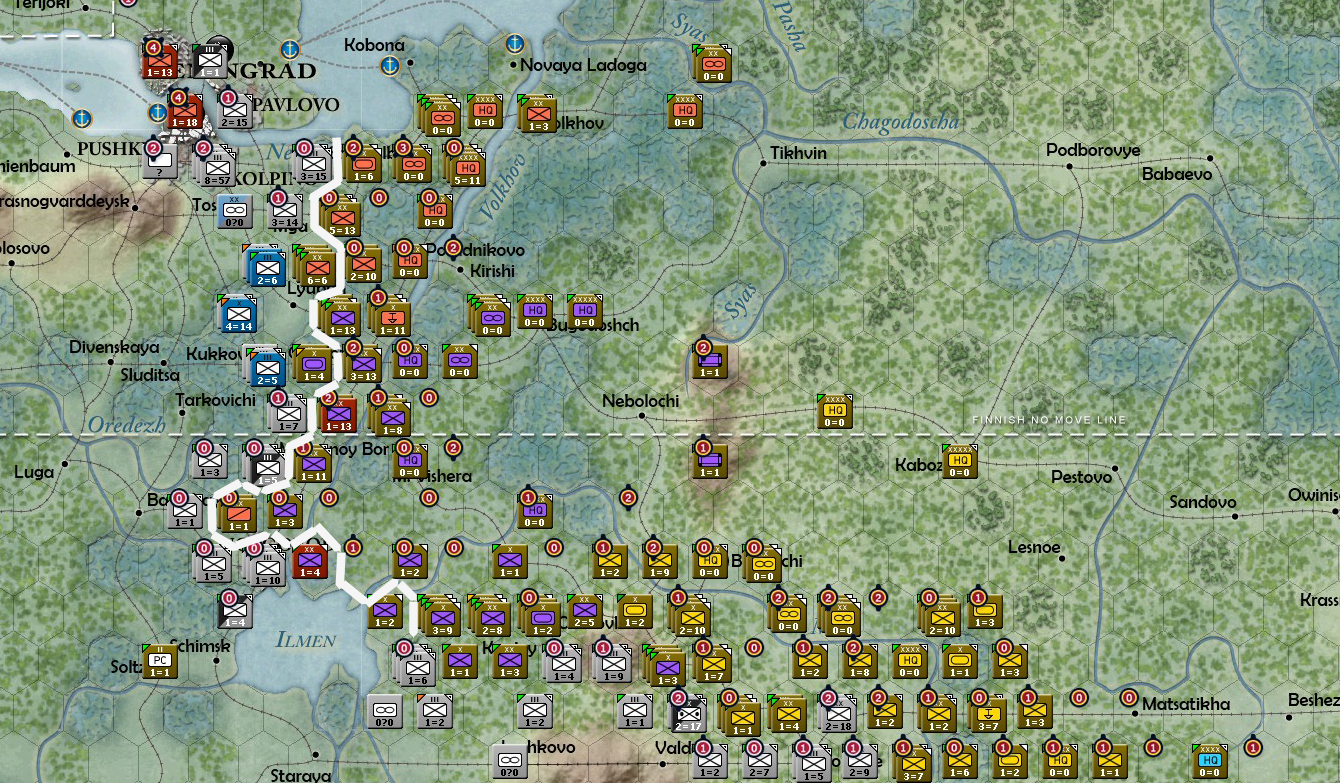1340x783 pixels.
Task: Click the Pestovo town label
Action: point(1081,477)
